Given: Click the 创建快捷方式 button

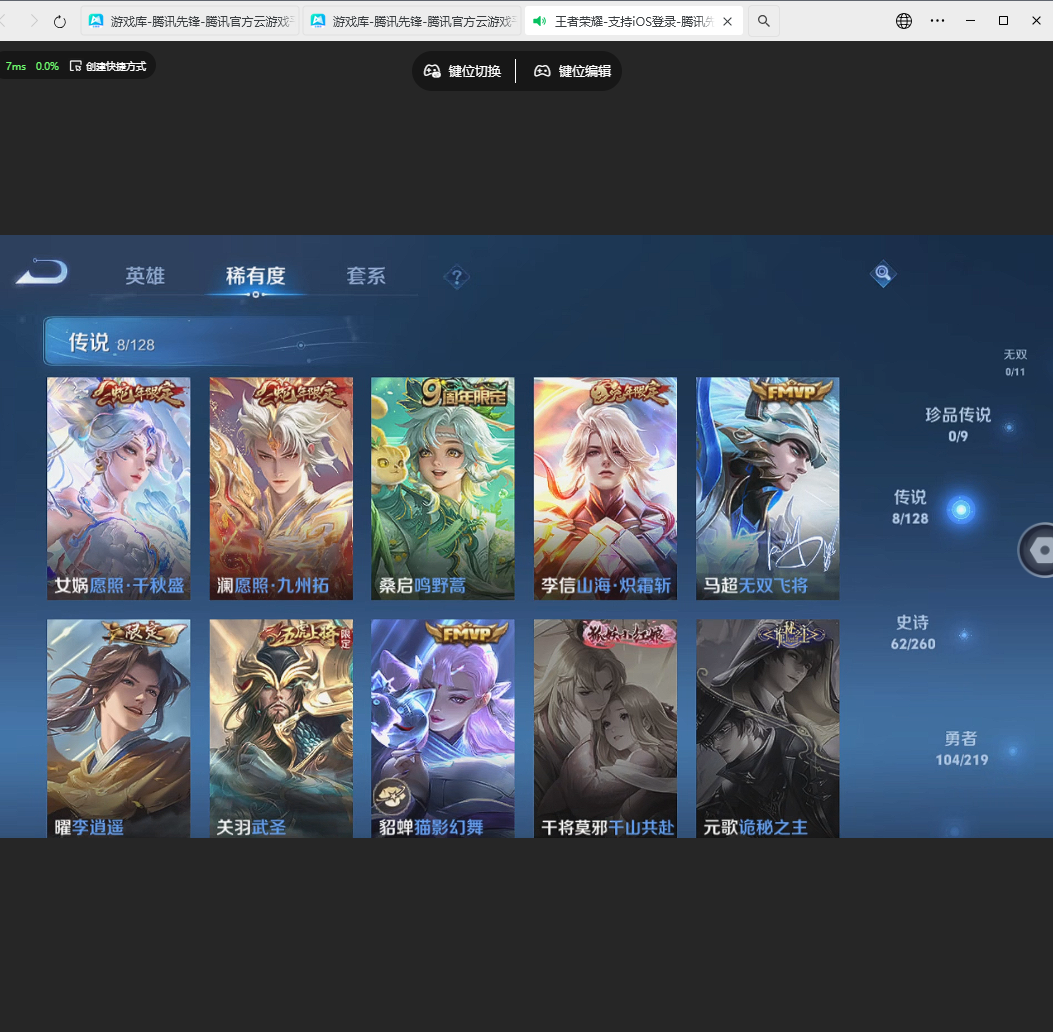Looking at the screenshot, I should pyautogui.click(x=108, y=65).
